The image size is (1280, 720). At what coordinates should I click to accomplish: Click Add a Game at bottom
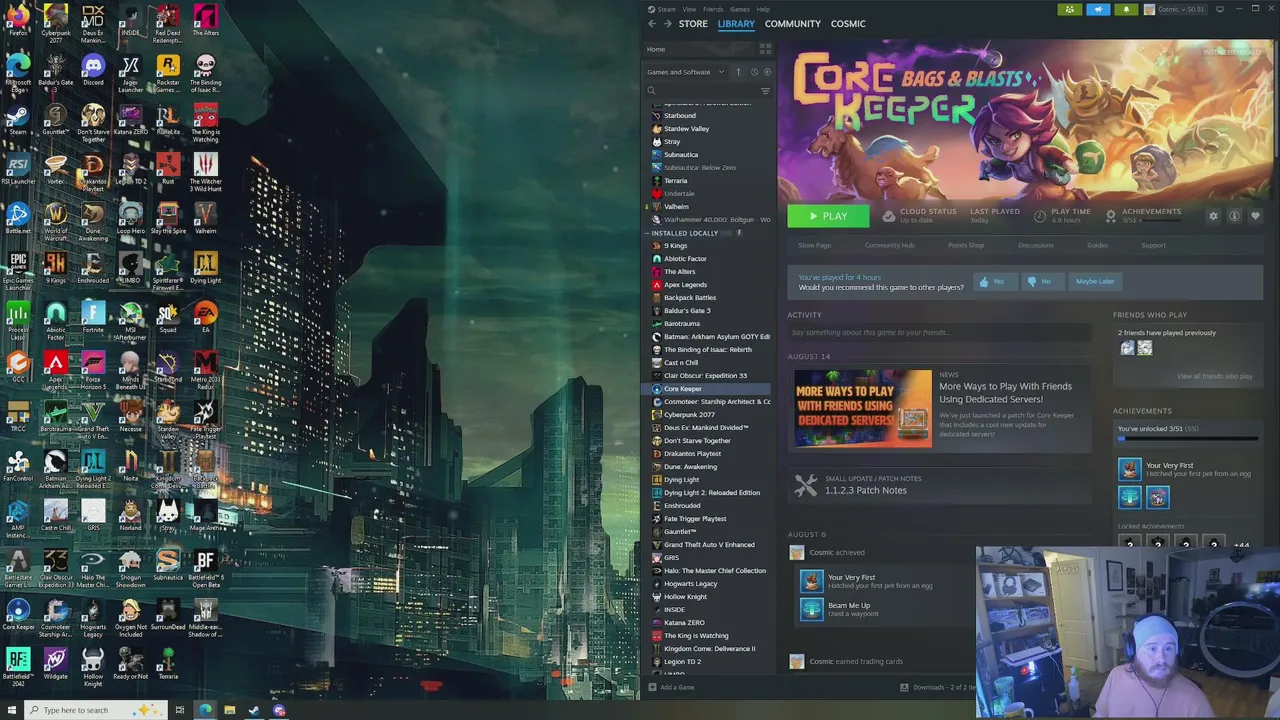671,687
